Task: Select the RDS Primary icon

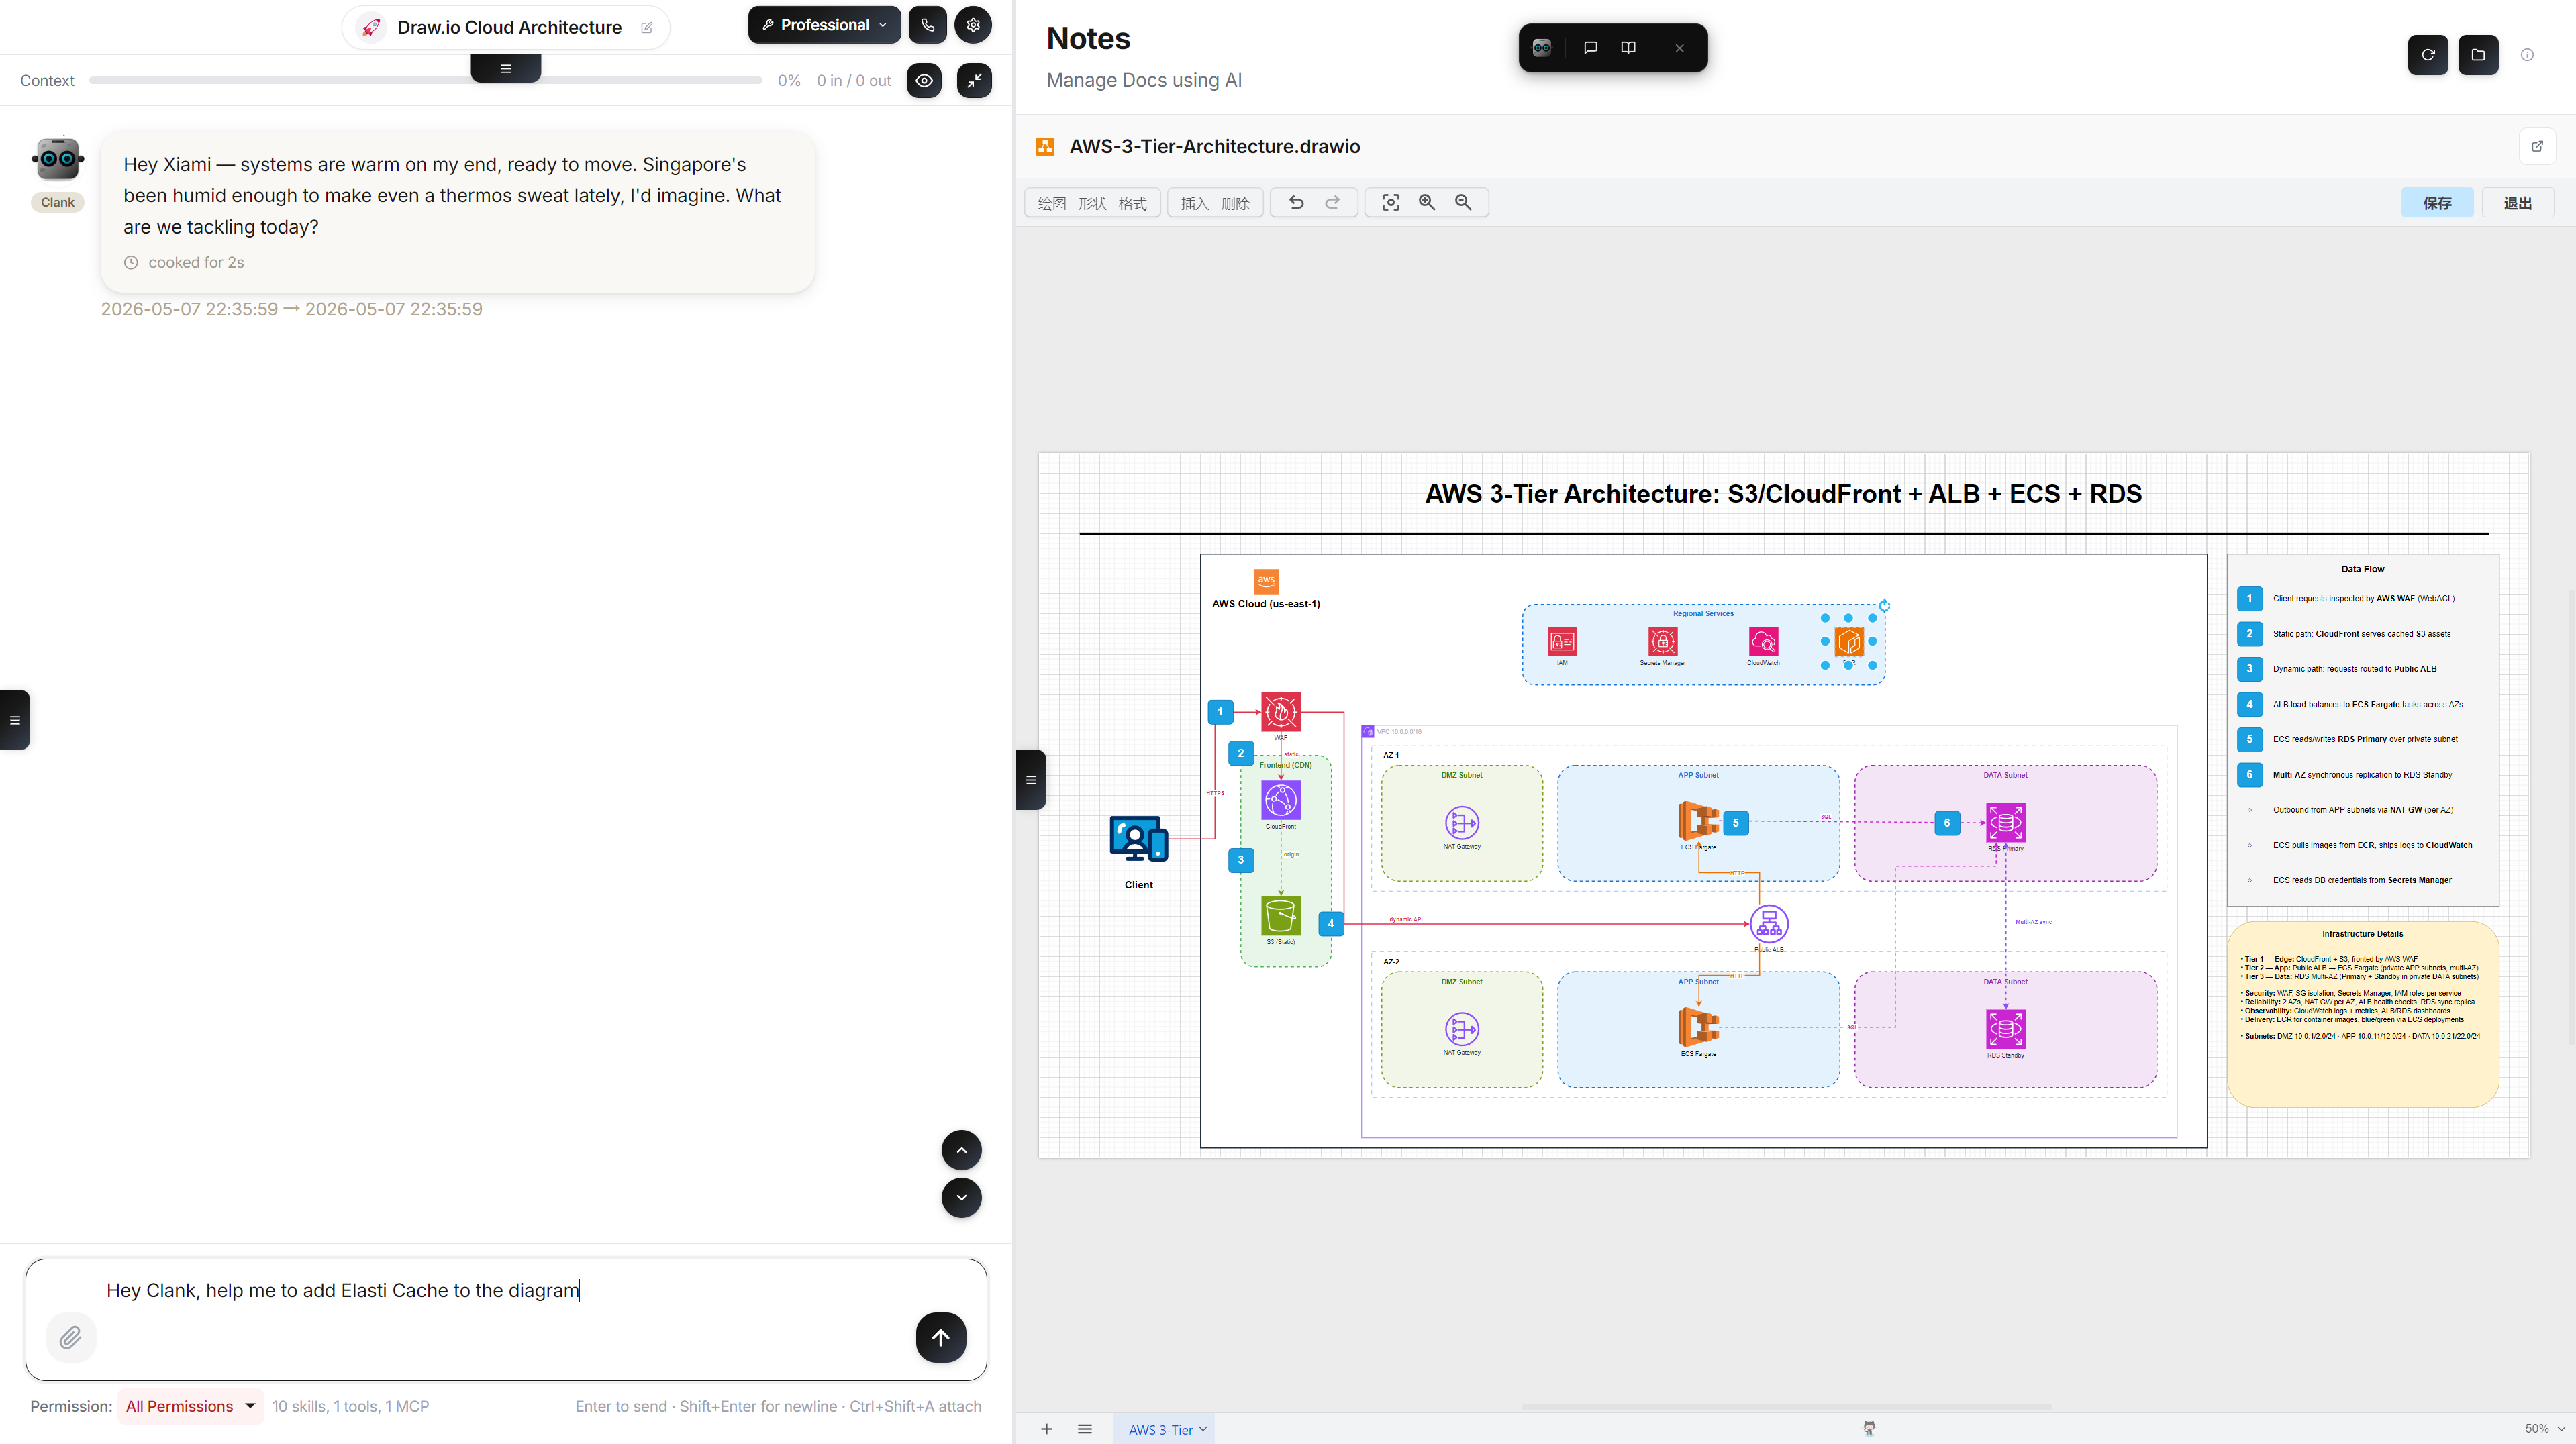Action: tap(2005, 823)
